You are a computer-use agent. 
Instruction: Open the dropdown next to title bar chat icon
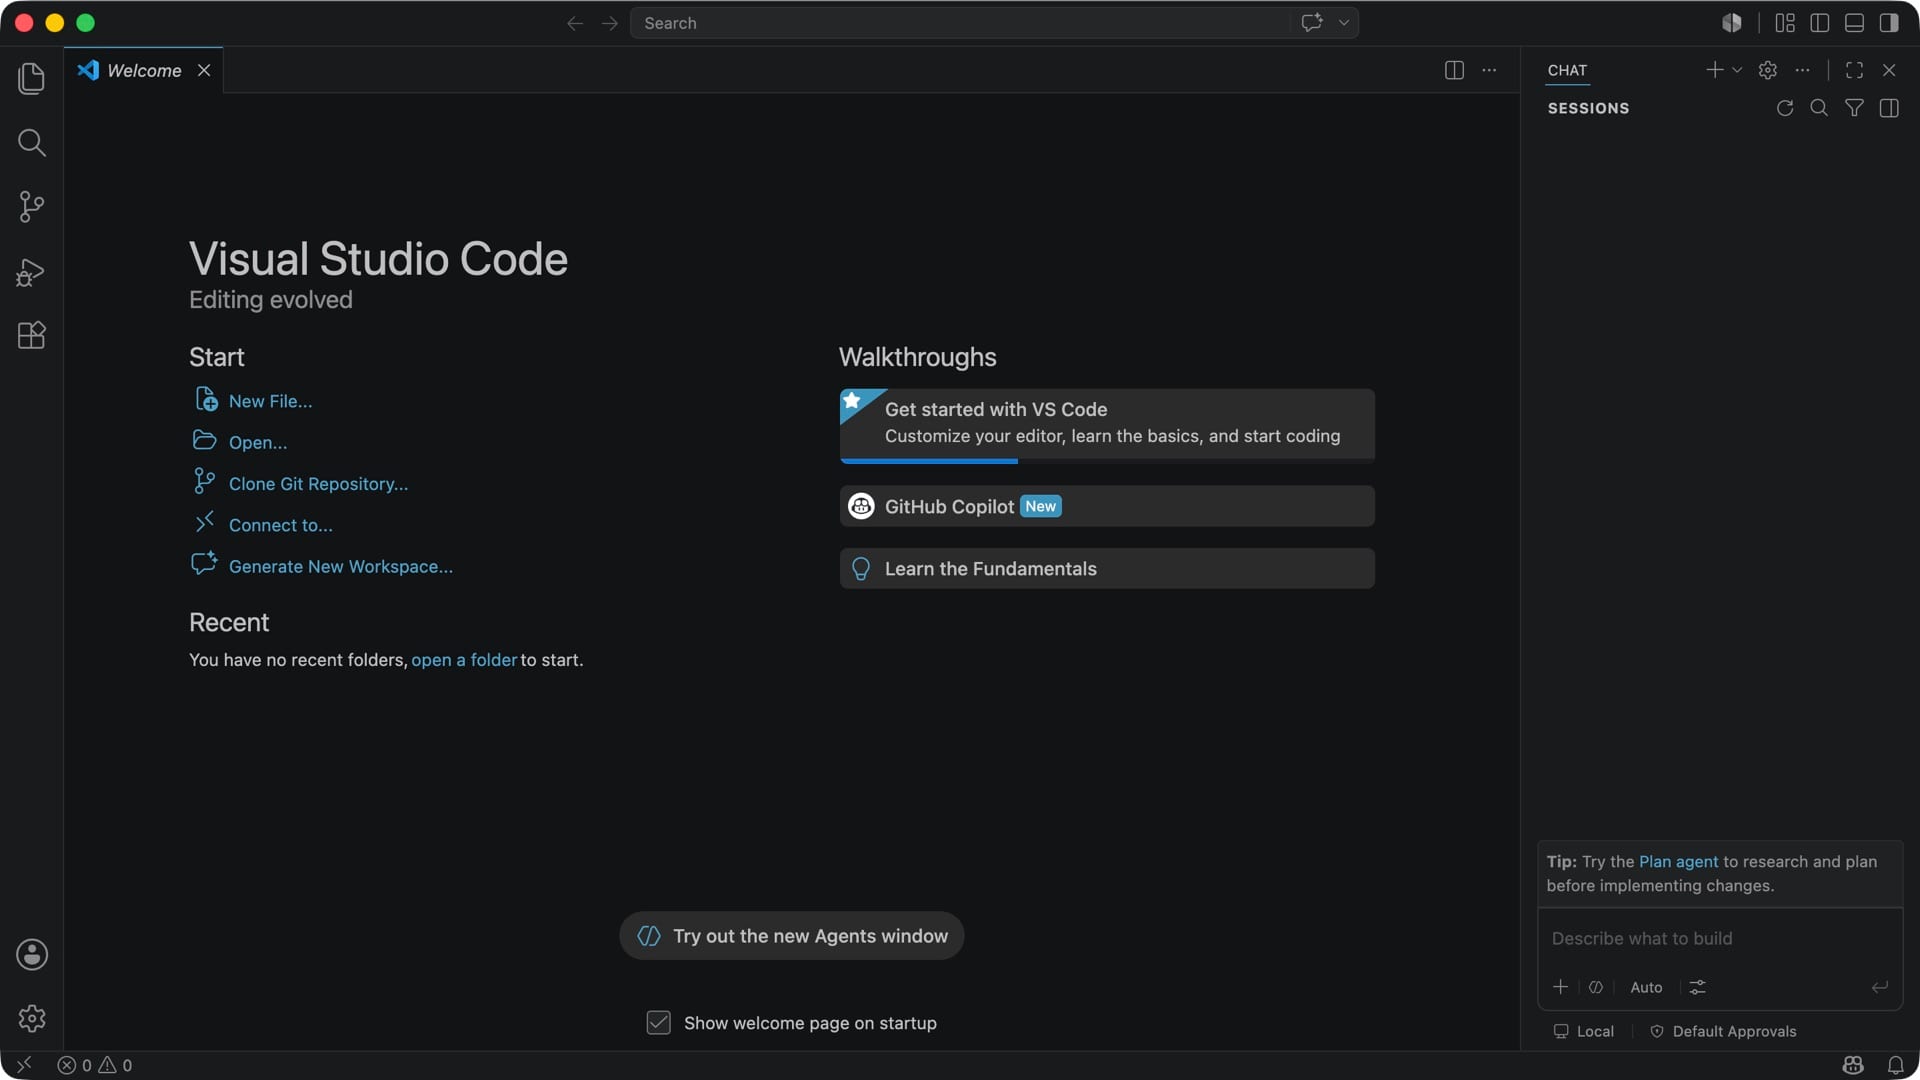[1344, 23]
